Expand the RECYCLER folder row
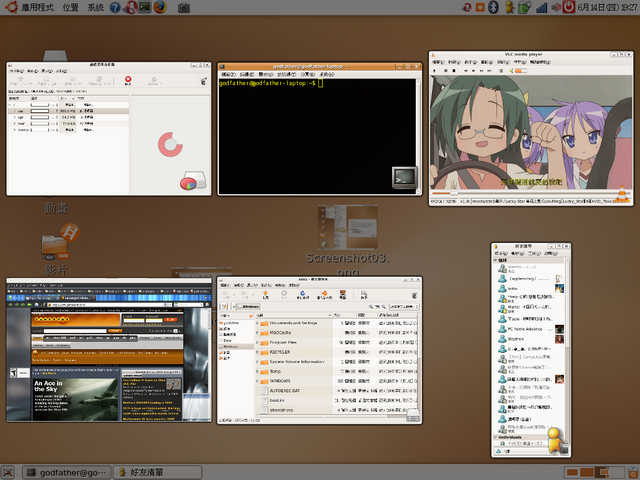Image resolution: width=640 pixels, height=480 pixels. (x=258, y=352)
